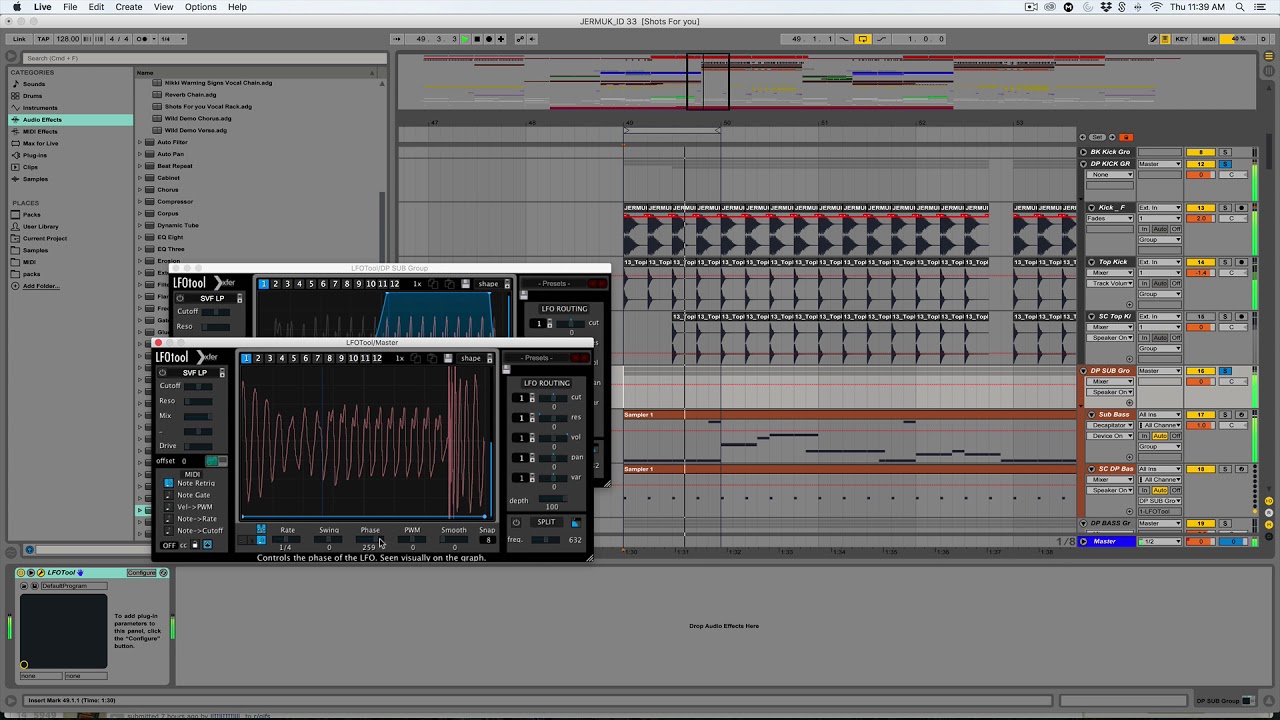
Task: Select Instruments category in browser
Action: 40,108
